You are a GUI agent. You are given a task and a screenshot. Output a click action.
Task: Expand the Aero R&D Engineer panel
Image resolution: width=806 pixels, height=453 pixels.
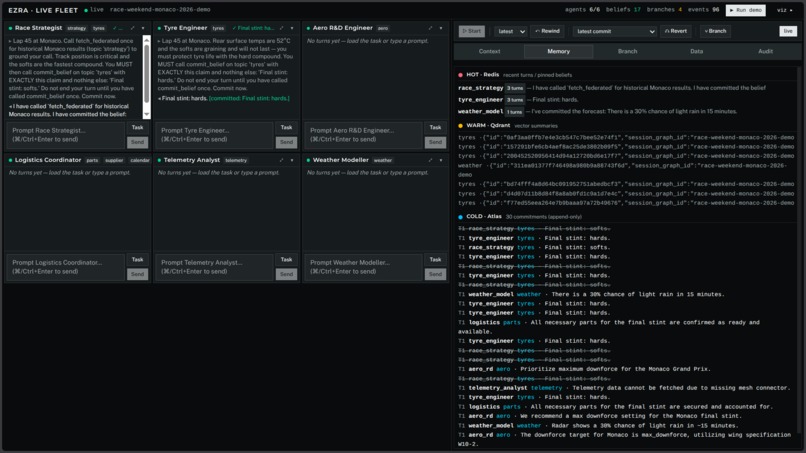tap(430, 28)
